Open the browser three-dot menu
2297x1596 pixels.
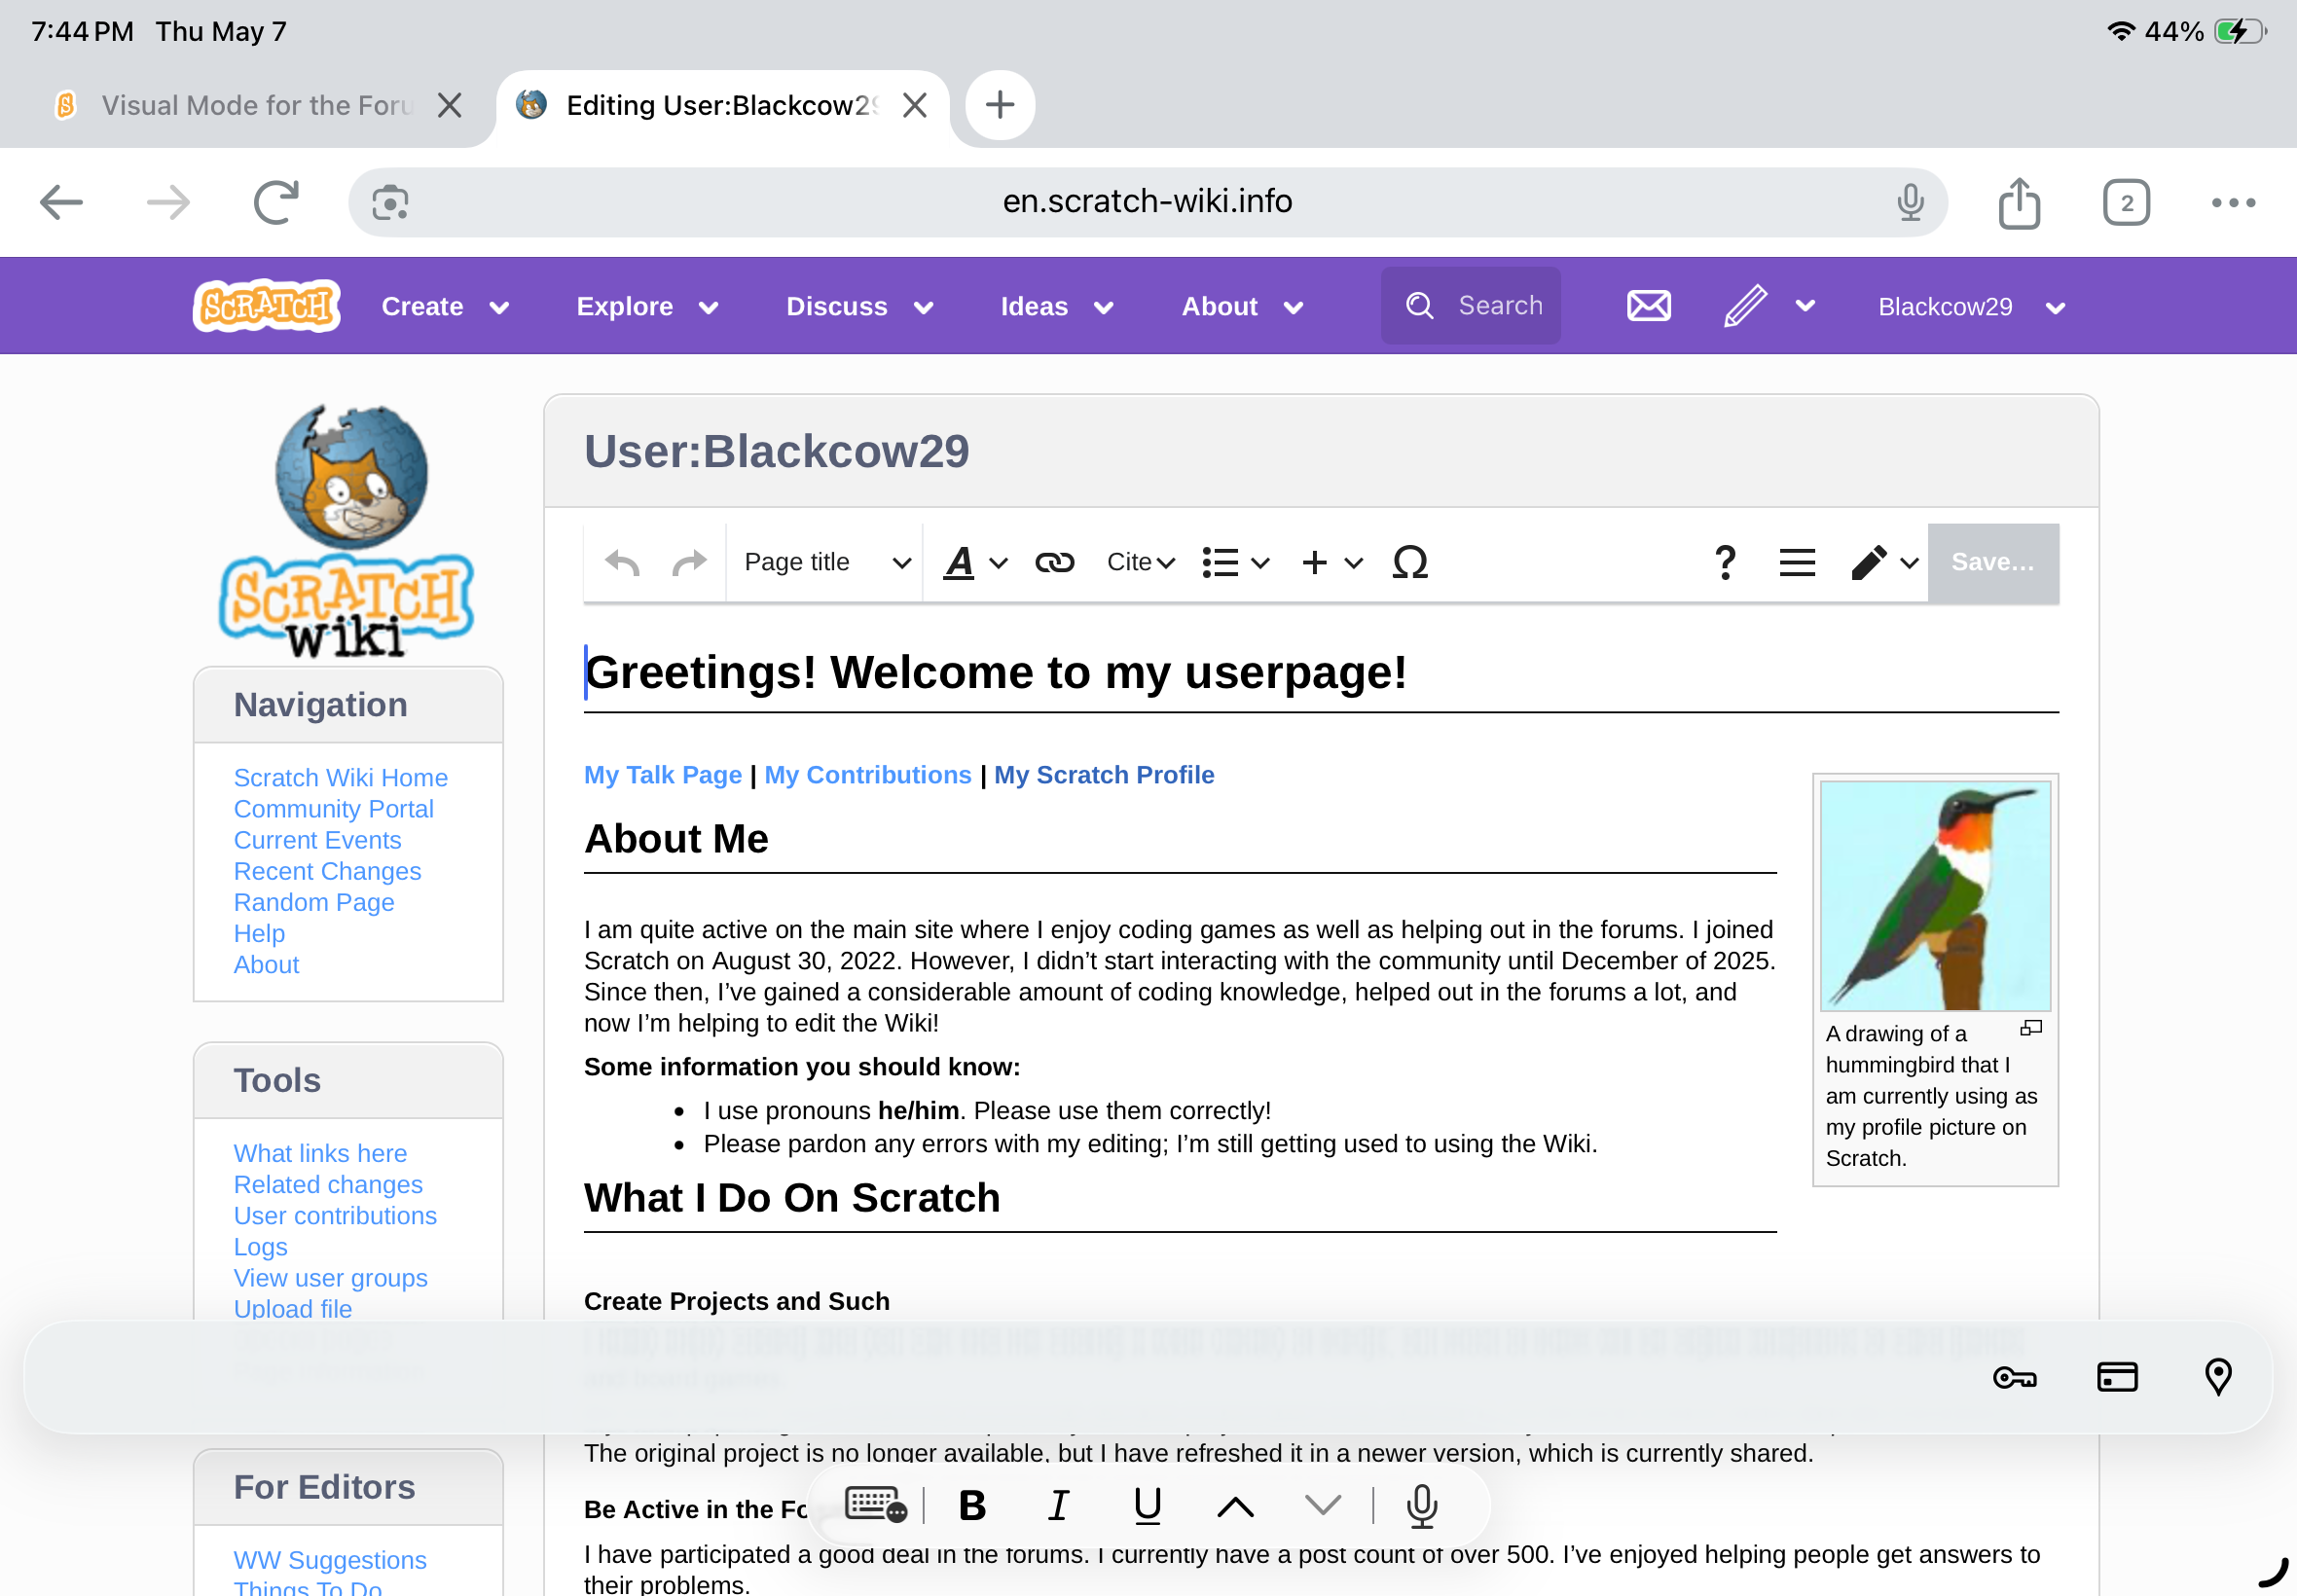point(2233,203)
